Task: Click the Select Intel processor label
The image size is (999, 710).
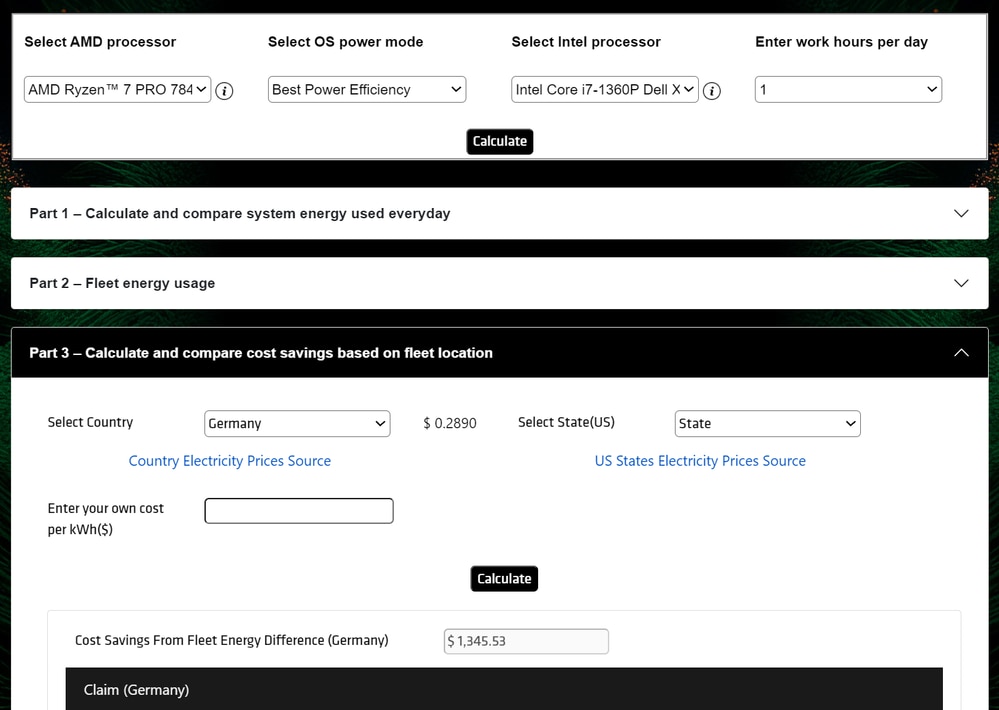Action: [x=586, y=42]
